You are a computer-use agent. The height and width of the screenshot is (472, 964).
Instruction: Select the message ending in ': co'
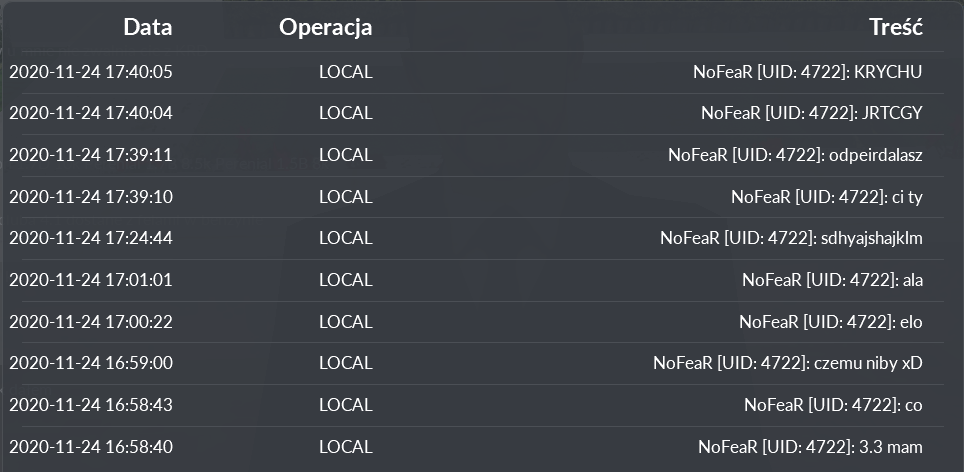tap(833, 404)
